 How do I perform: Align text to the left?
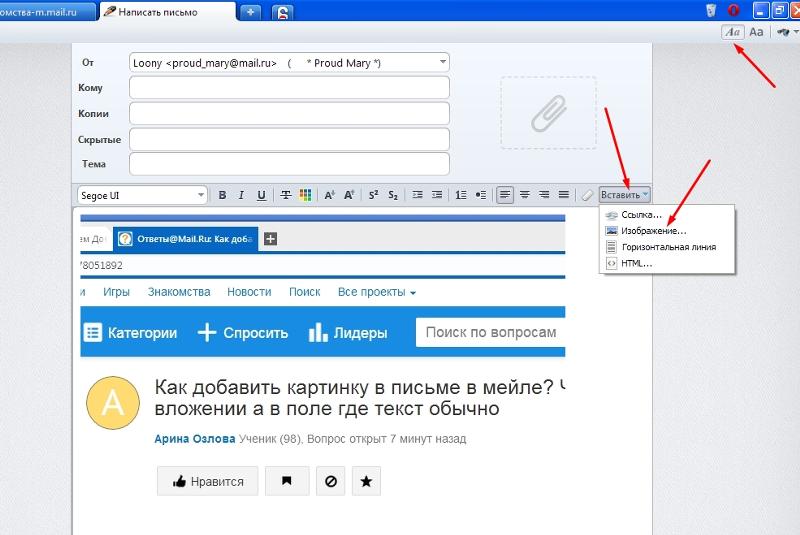point(505,195)
